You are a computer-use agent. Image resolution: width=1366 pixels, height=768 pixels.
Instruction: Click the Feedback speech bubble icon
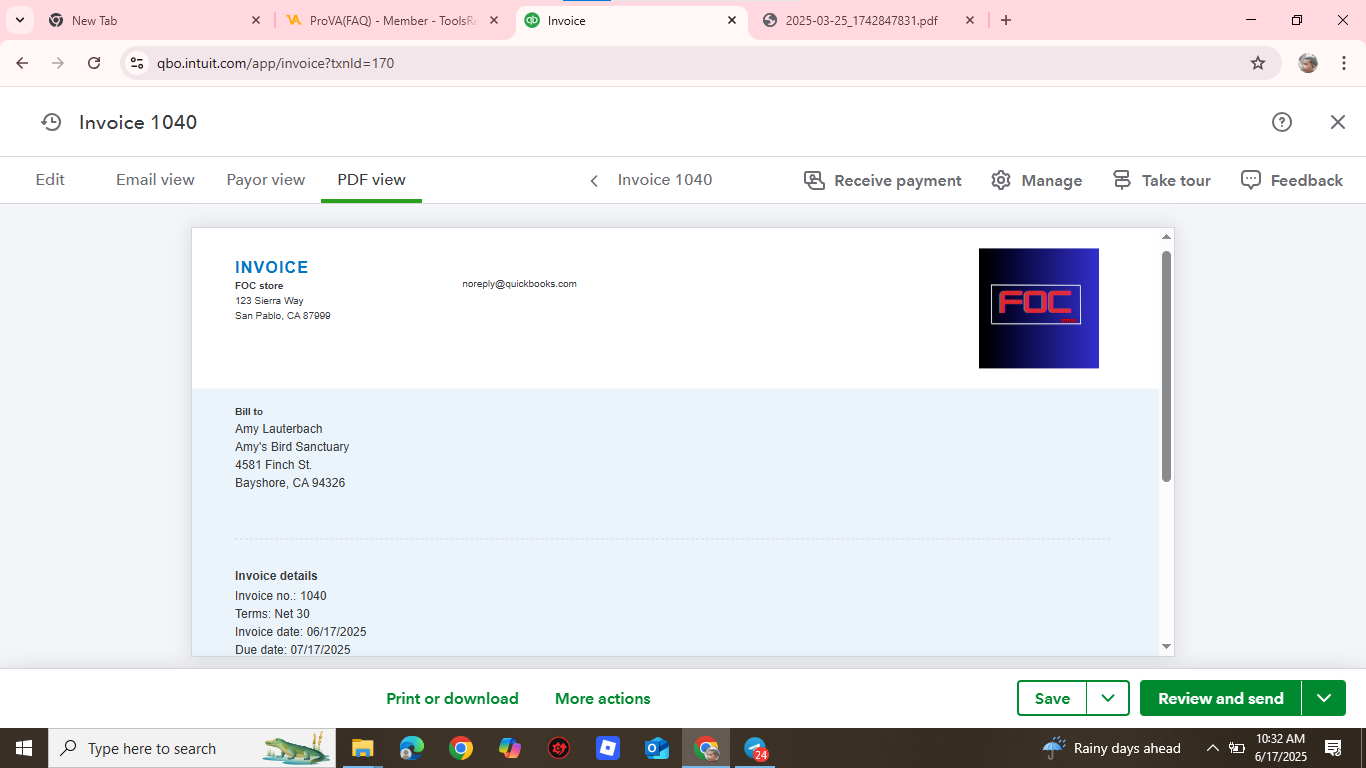click(1251, 180)
